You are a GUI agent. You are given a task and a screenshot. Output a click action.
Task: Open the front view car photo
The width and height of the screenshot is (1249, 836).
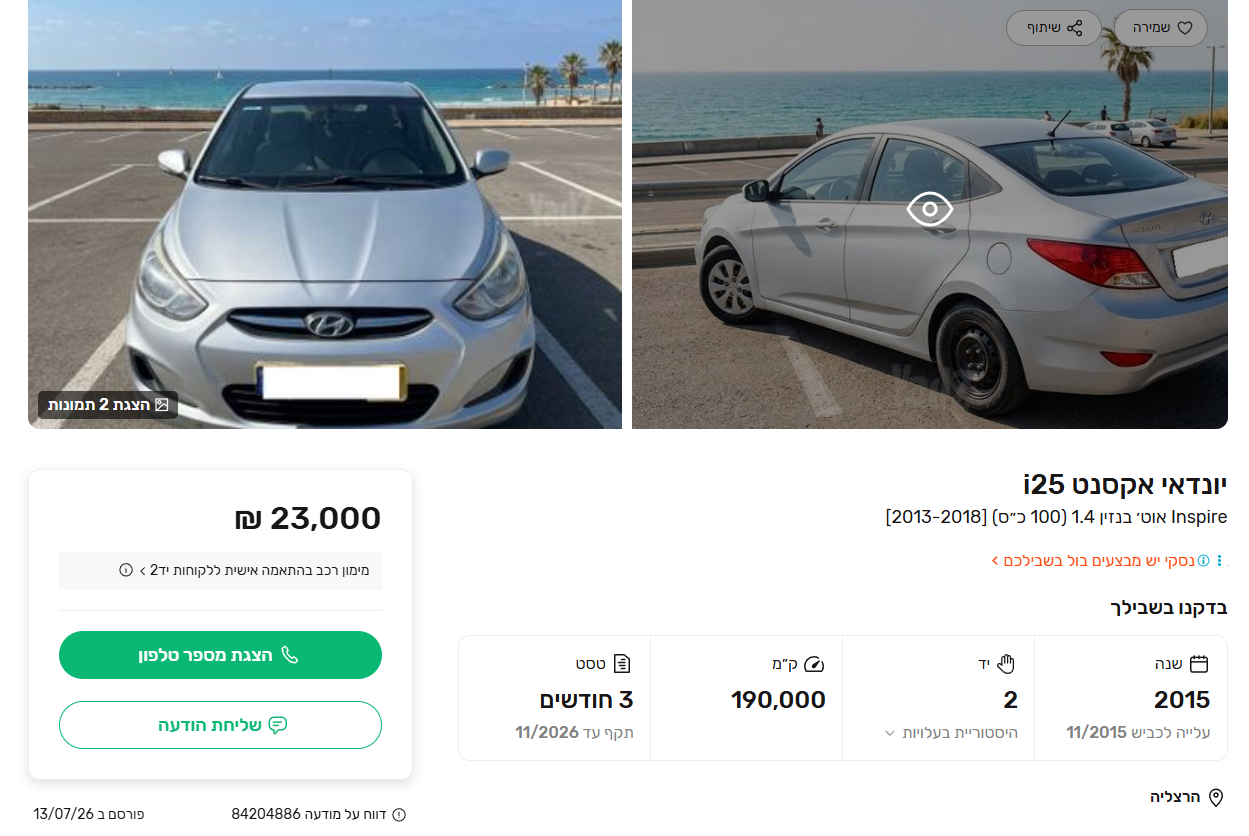[325, 214]
